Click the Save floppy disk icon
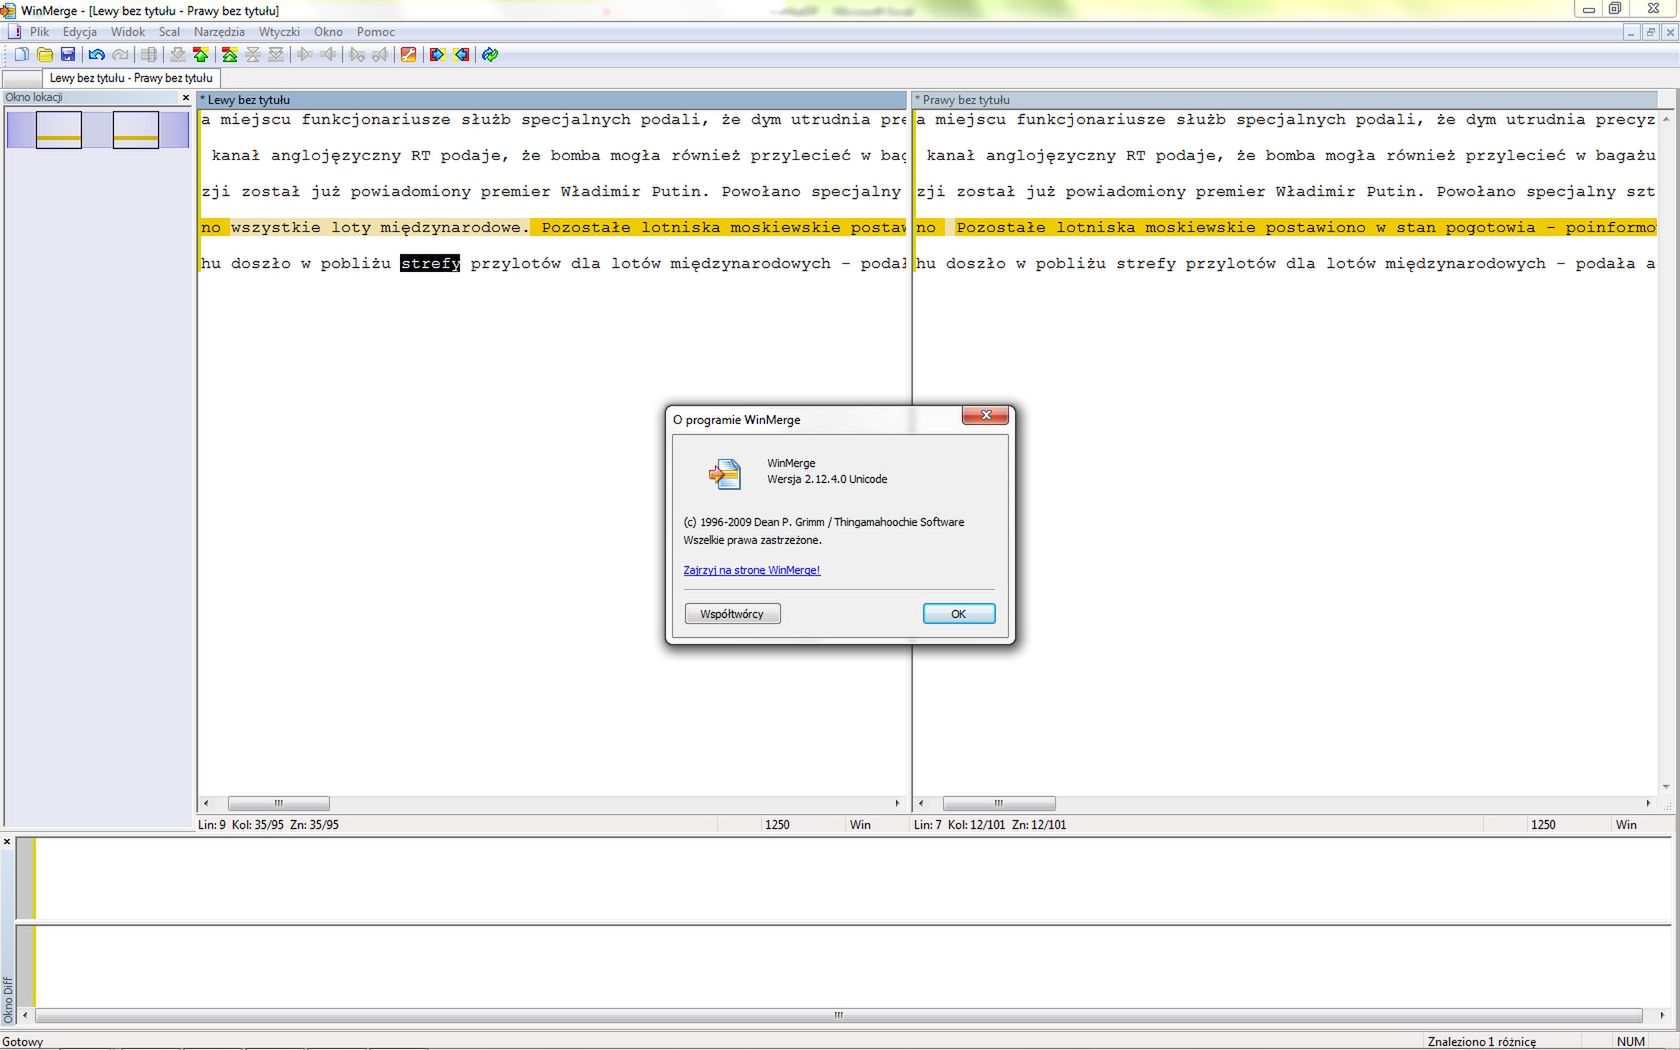The image size is (1680, 1050). 68,55
